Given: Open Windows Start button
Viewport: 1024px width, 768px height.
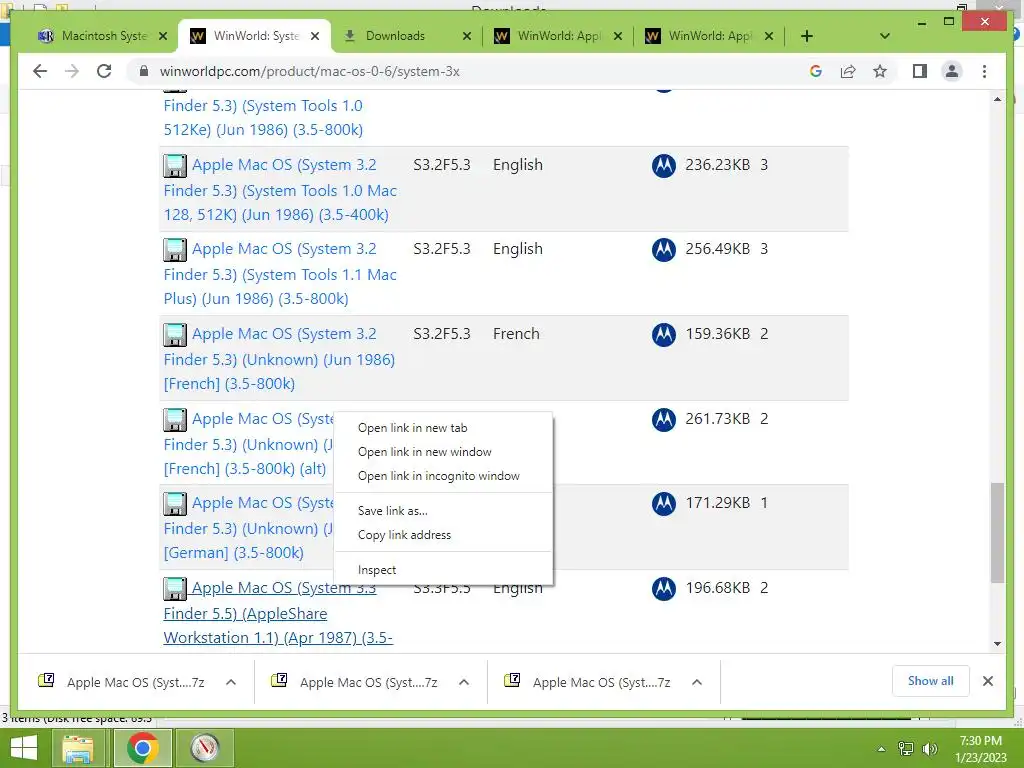Looking at the screenshot, I should pyautogui.click(x=24, y=748).
